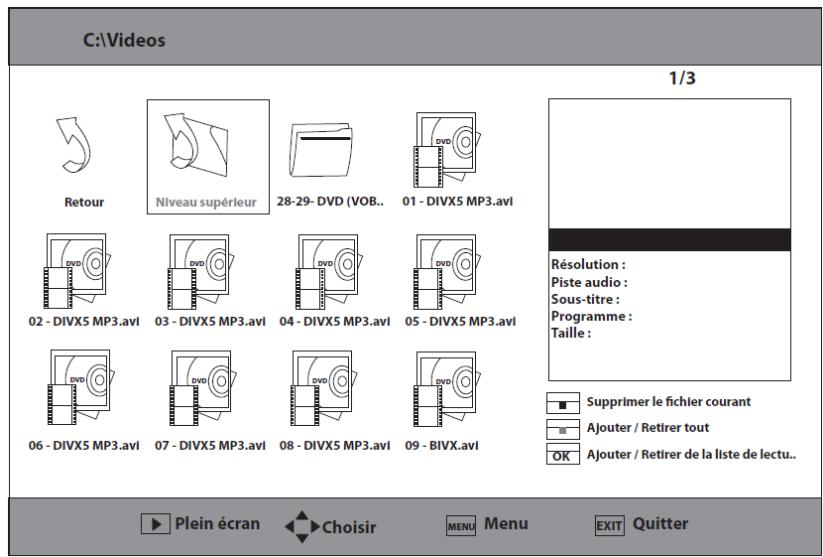Pick the 06 - DIVX5 MP3.avi video icon
Viewport: 823px width, 557px height.
pyautogui.click(x=74, y=395)
